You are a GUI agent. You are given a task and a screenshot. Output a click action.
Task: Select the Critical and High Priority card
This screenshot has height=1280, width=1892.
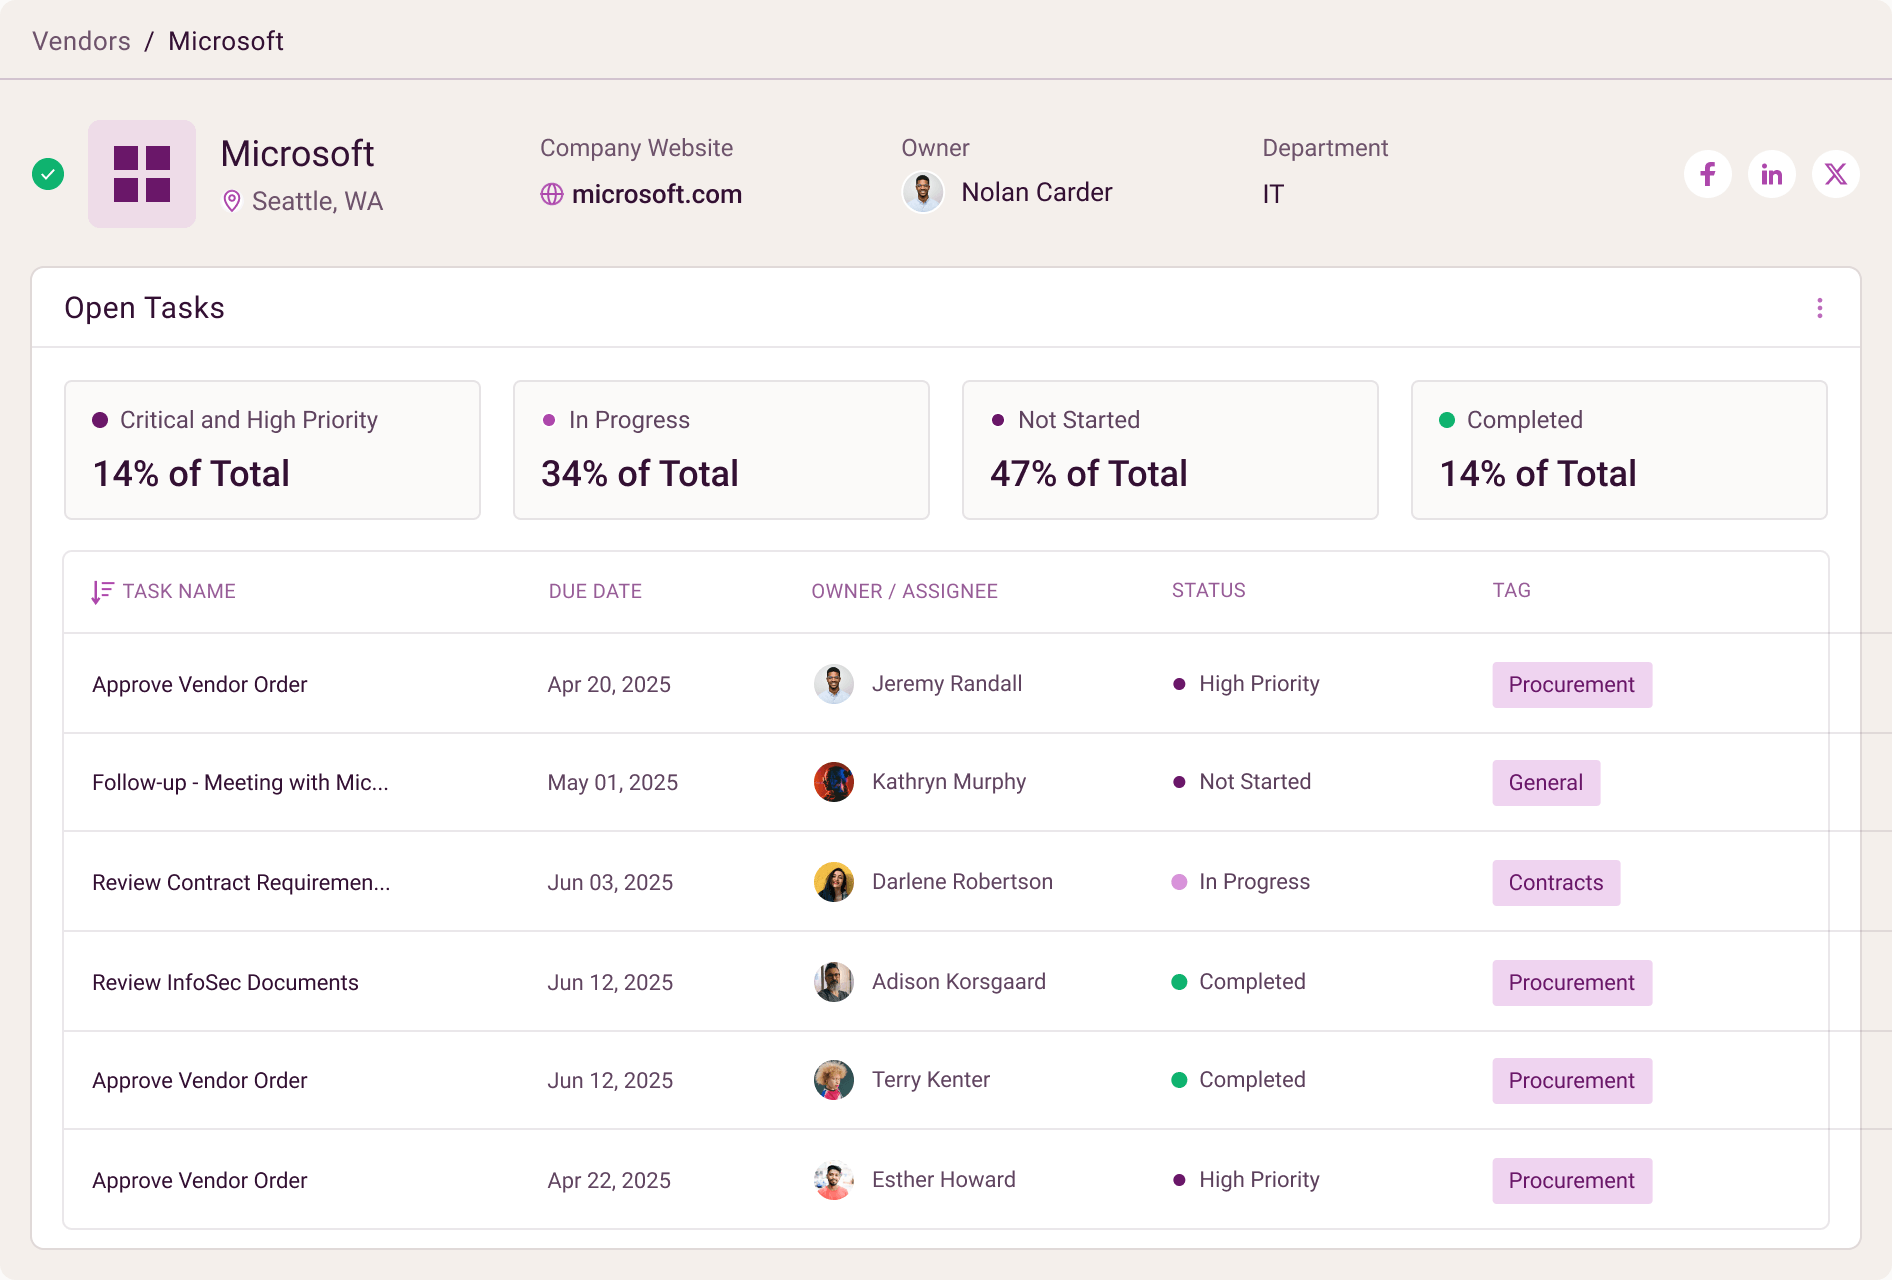[x=272, y=450]
